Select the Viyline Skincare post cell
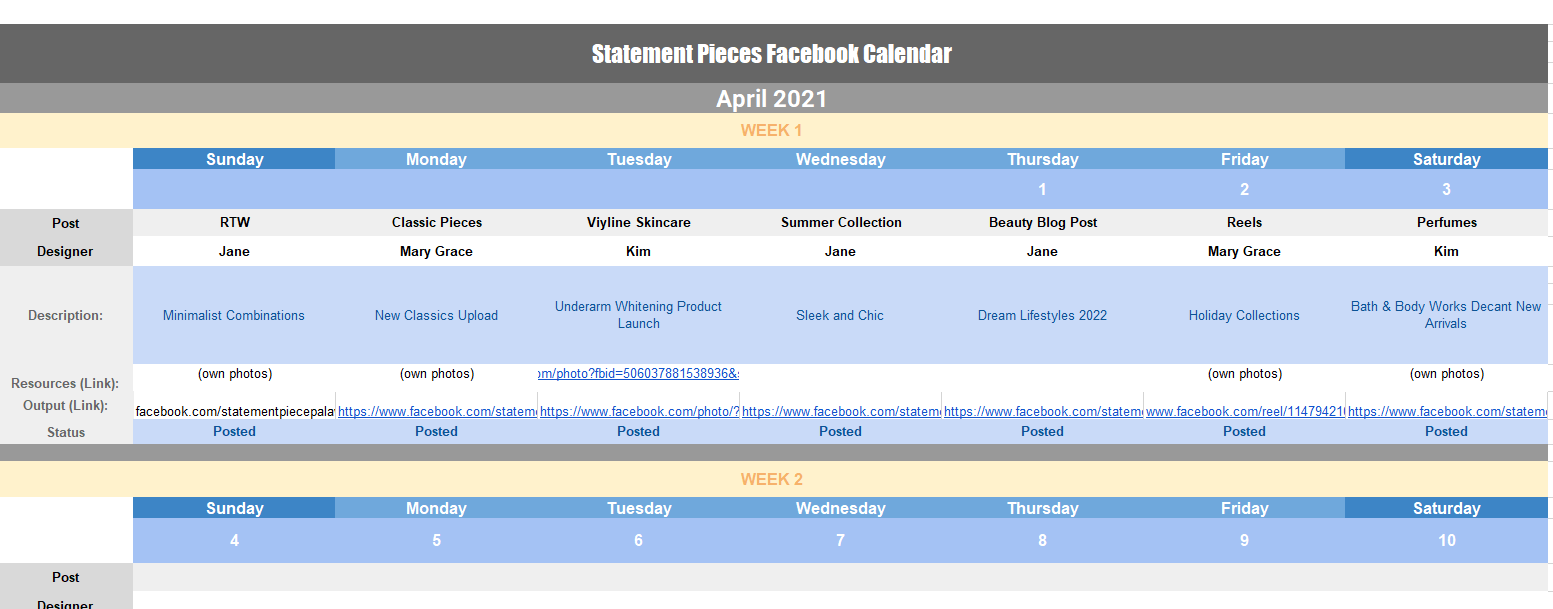Screen dimensions: 1553x609 click(x=639, y=223)
